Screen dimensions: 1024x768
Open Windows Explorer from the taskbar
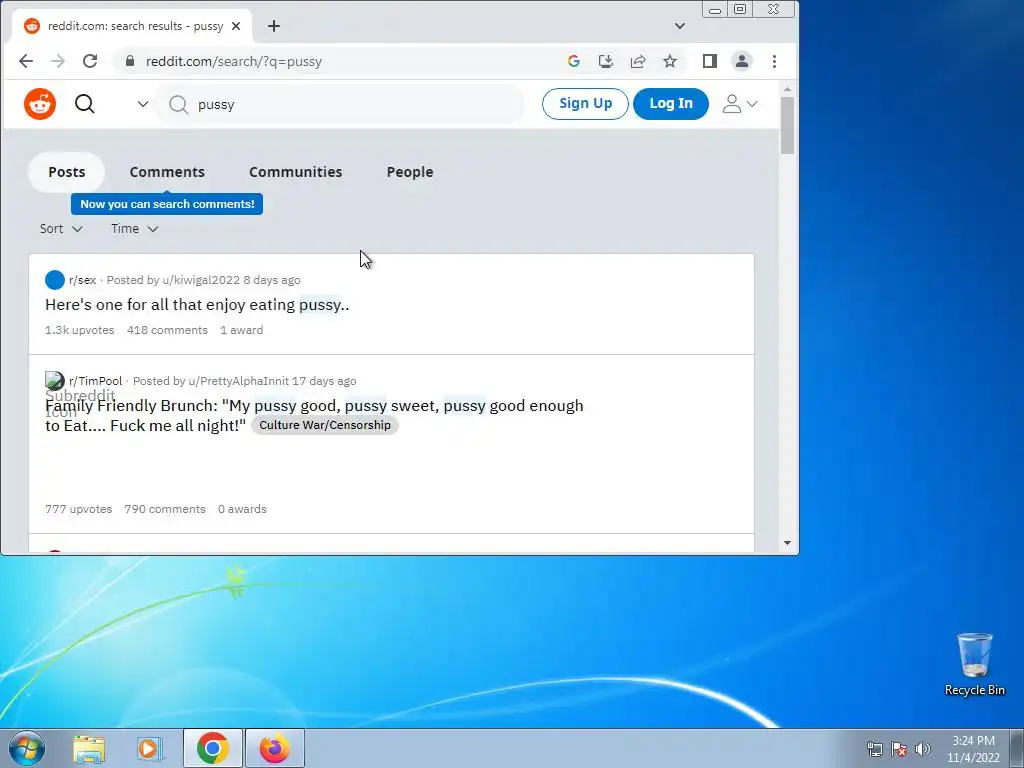(x=89, y=749)
